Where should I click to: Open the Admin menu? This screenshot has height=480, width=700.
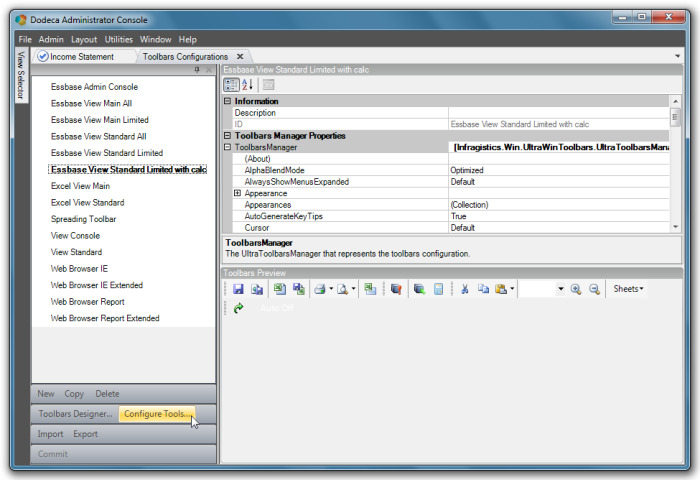pos(51,39)
